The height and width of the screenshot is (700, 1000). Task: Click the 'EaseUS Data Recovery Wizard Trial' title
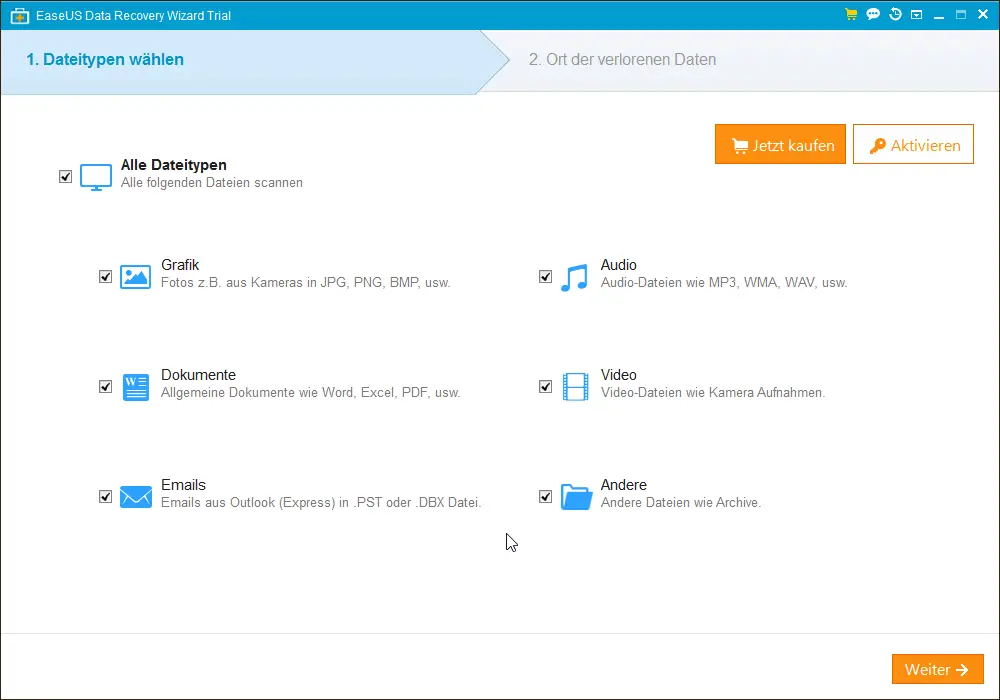[x=133, y=15]
